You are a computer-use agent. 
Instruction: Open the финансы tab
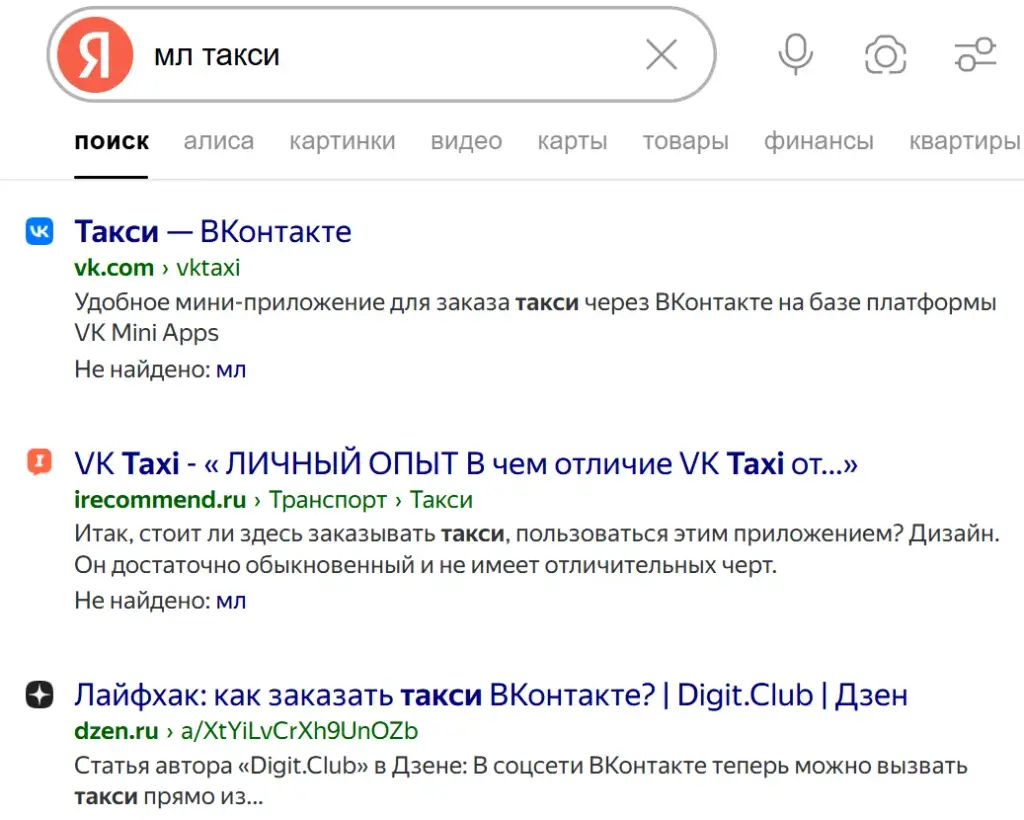point(819,141)
